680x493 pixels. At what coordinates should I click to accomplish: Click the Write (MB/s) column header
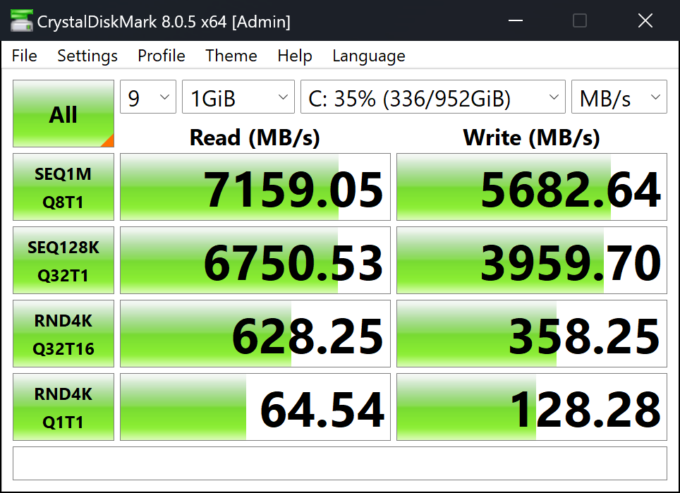[532, 138]
